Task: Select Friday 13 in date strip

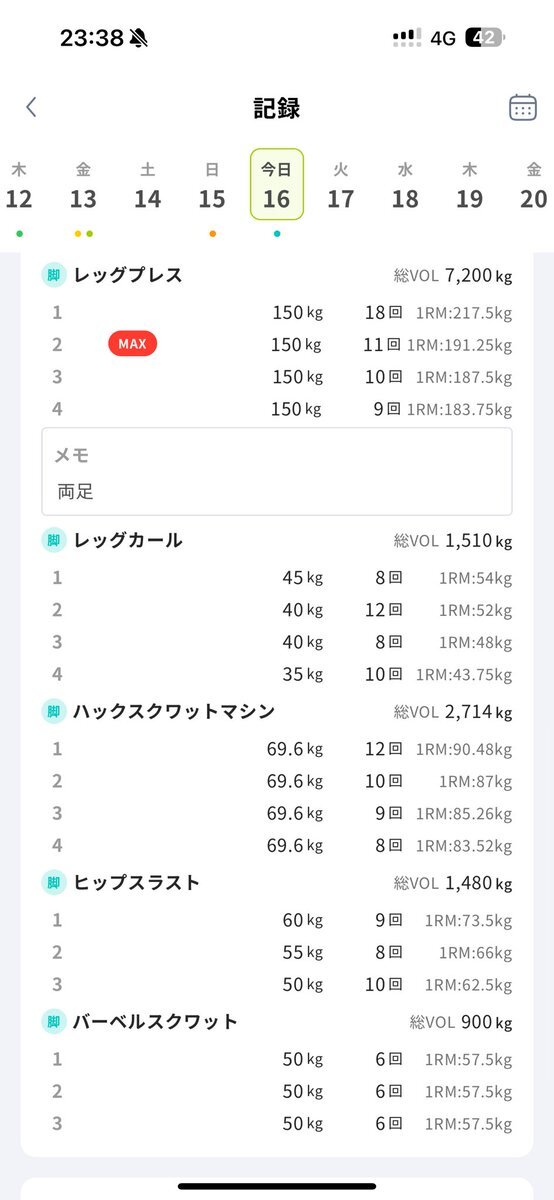Action: (83, 188)
